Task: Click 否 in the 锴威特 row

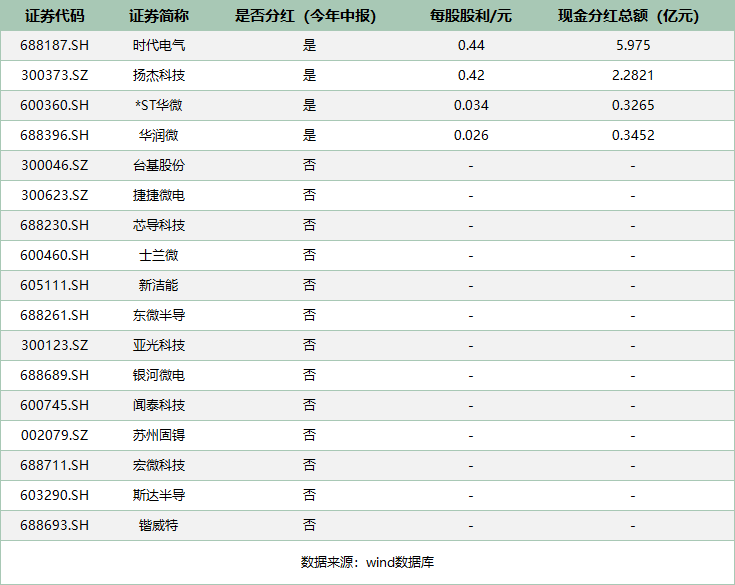Action: pyautogui.click(x=309, y=525)
